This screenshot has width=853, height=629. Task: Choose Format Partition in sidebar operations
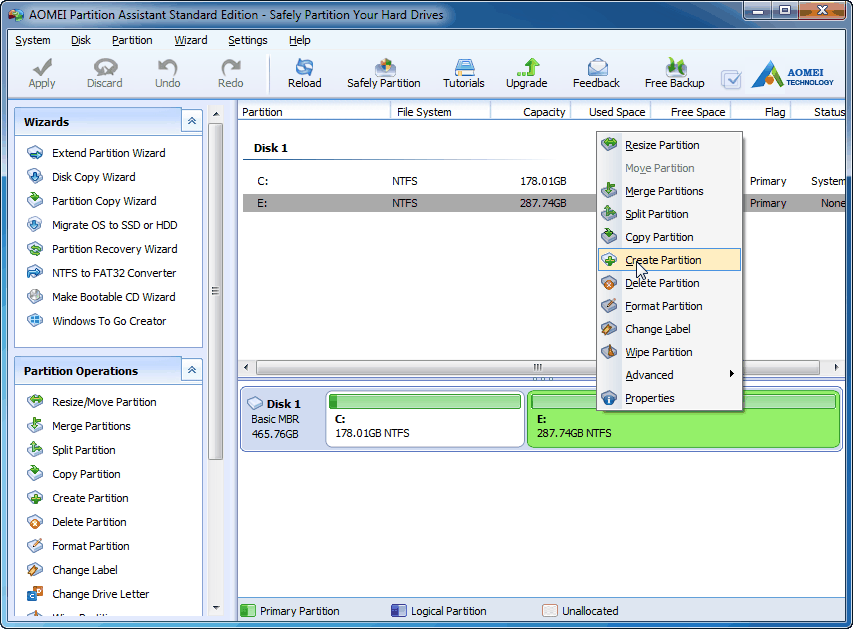click(78, 545)
